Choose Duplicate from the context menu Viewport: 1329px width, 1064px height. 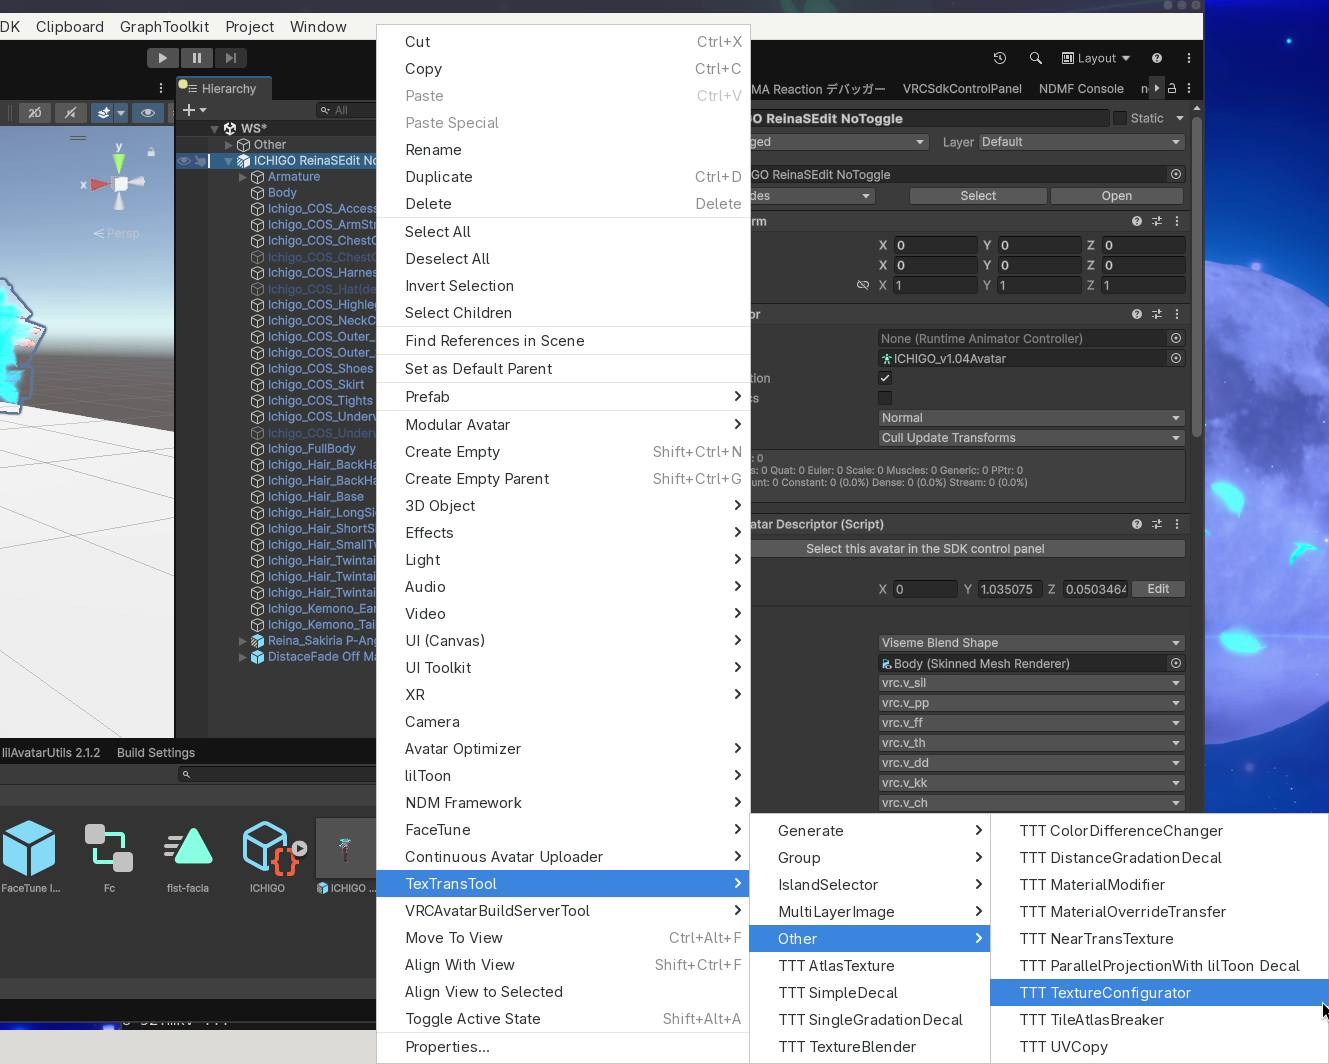pyautogui.click(x=563, y=177)
